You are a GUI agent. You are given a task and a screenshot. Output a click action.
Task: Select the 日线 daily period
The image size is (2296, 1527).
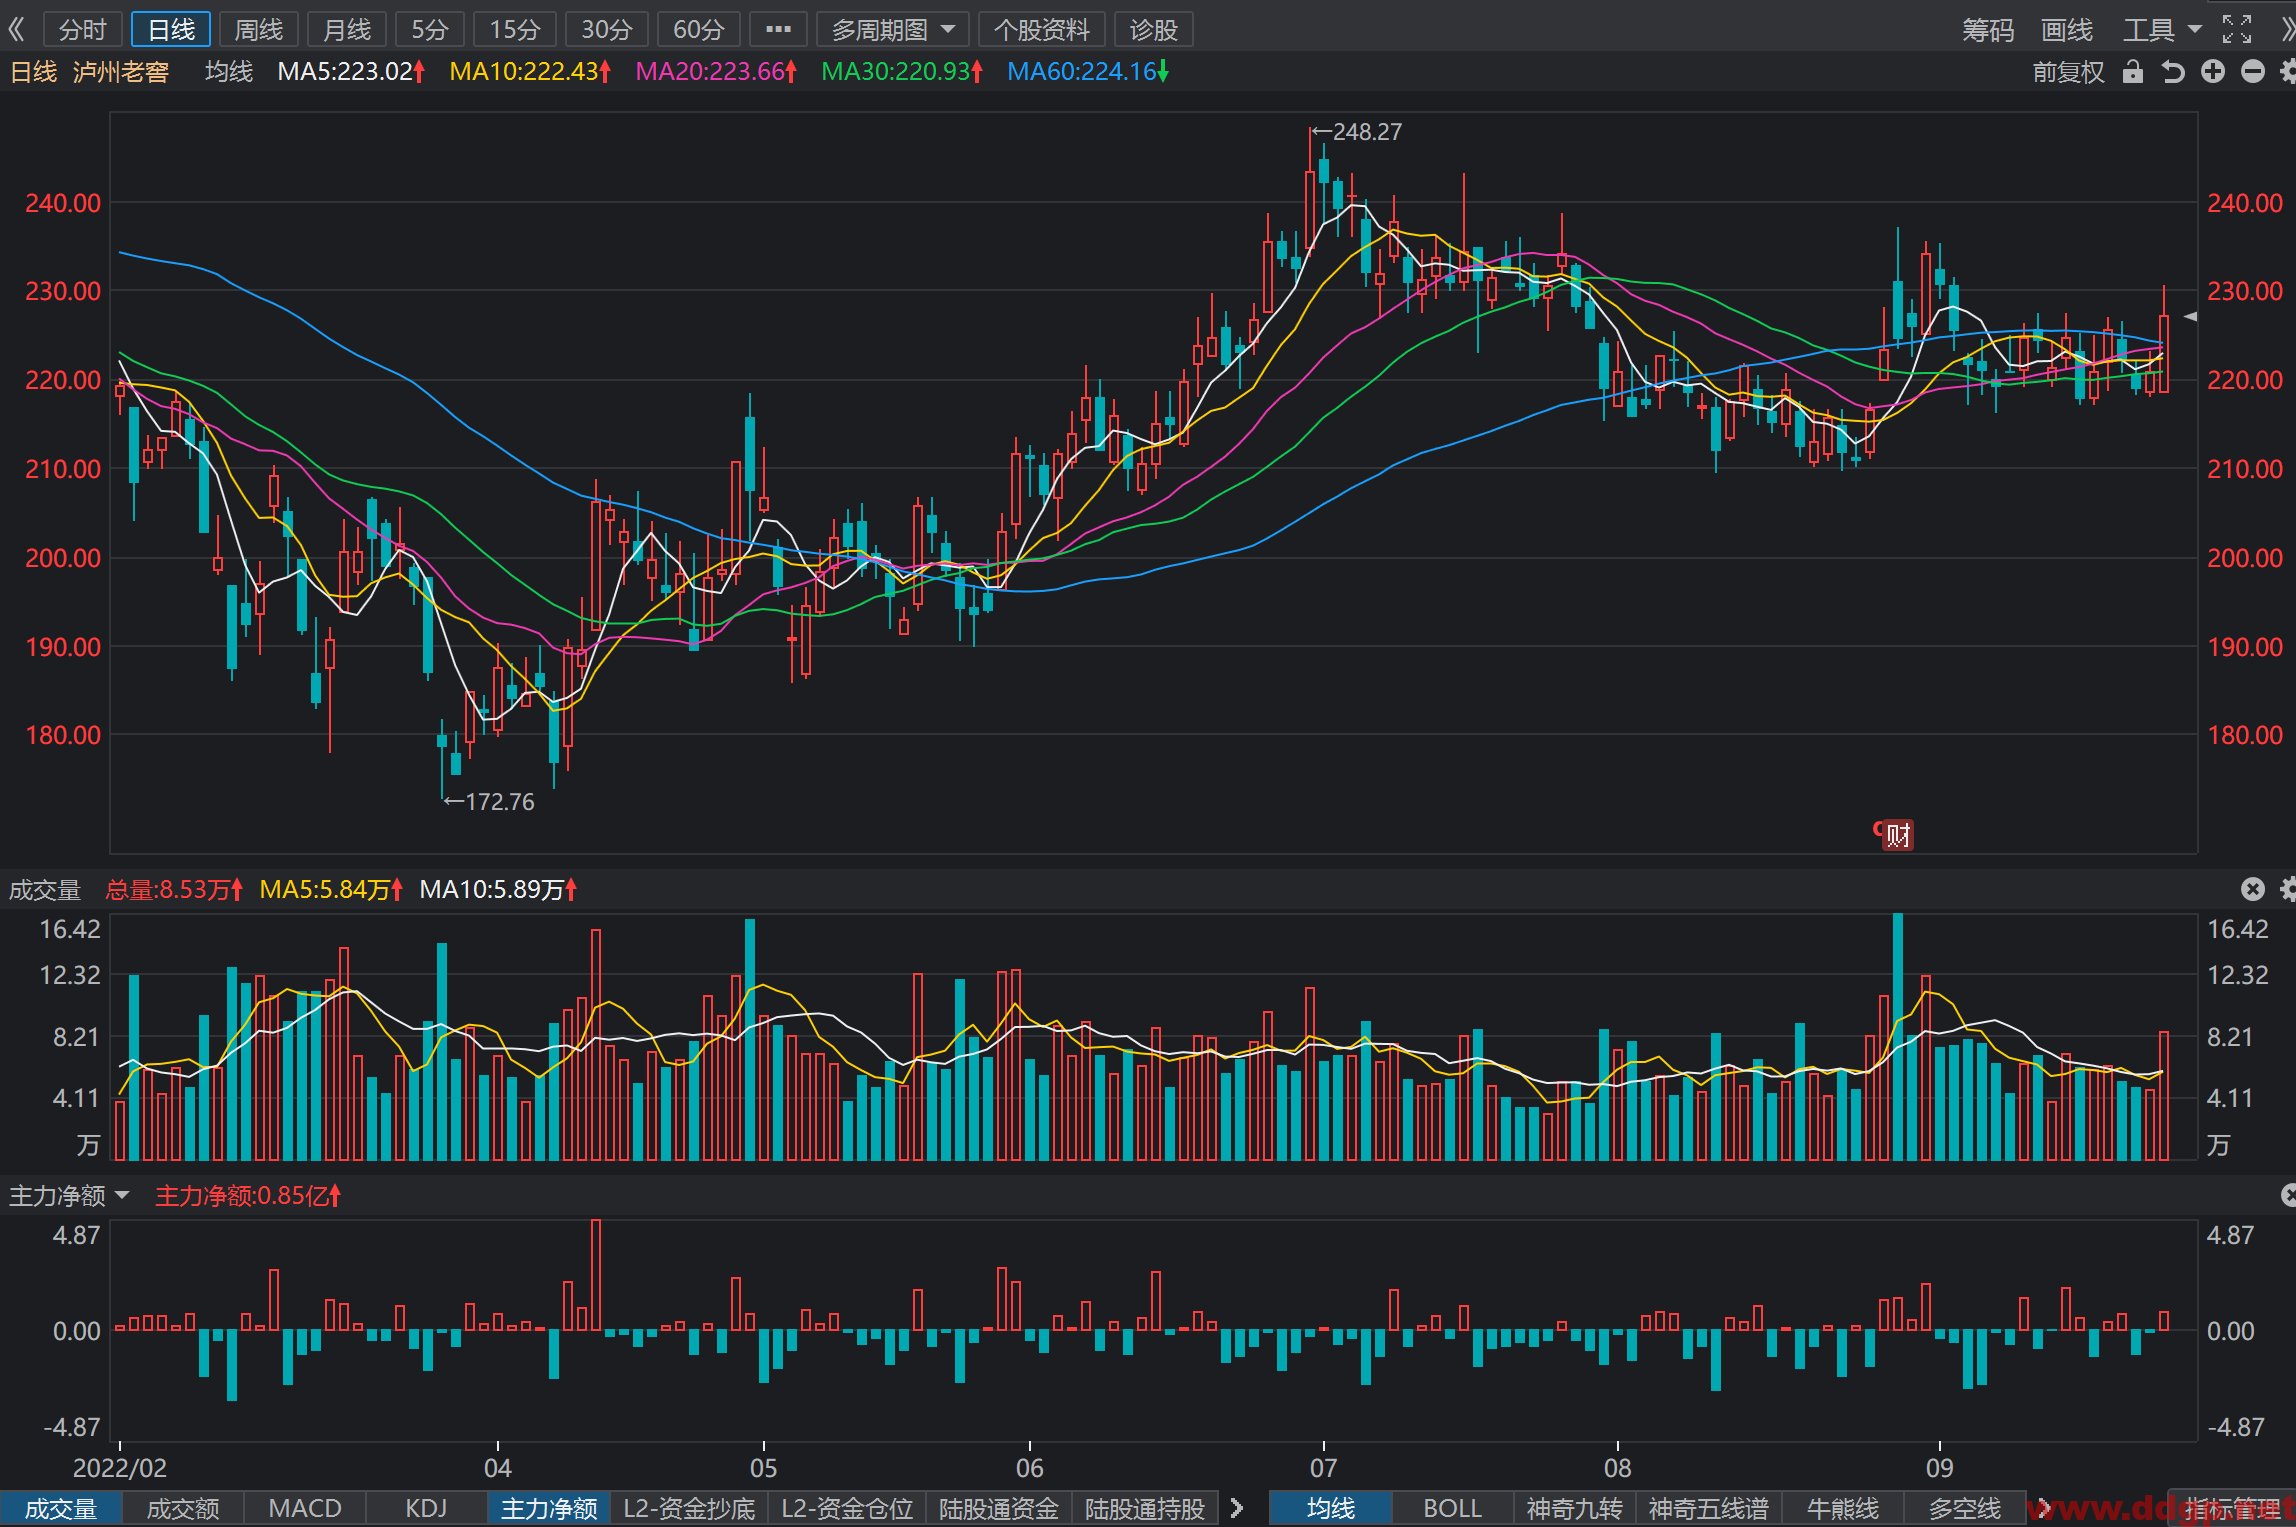tap(171, 30)
